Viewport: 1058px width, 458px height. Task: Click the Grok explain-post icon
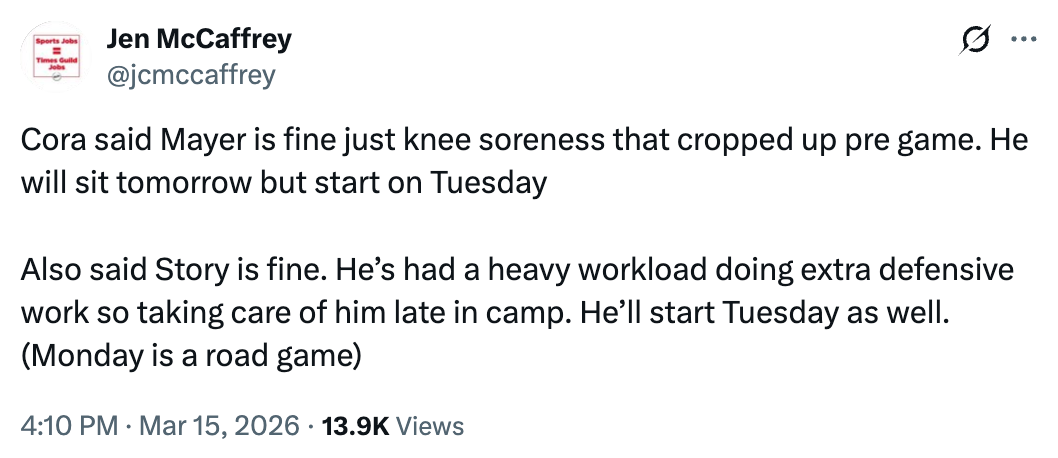click(x=975, y=41)
